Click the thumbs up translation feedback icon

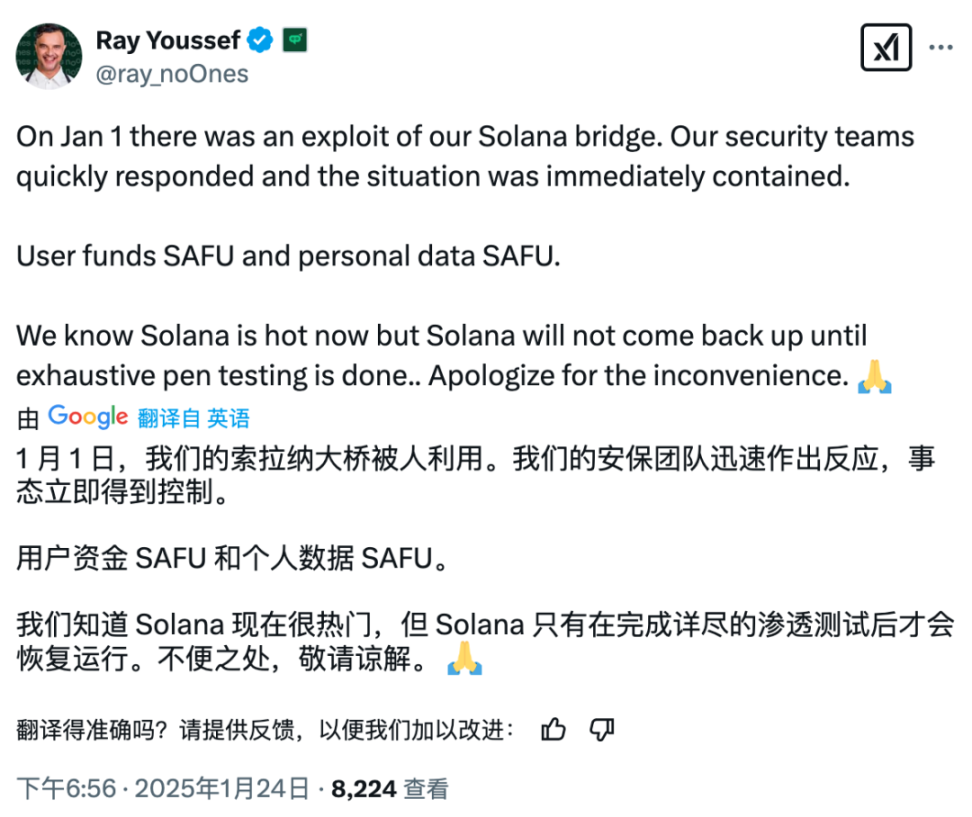click(x=553, y=730)
